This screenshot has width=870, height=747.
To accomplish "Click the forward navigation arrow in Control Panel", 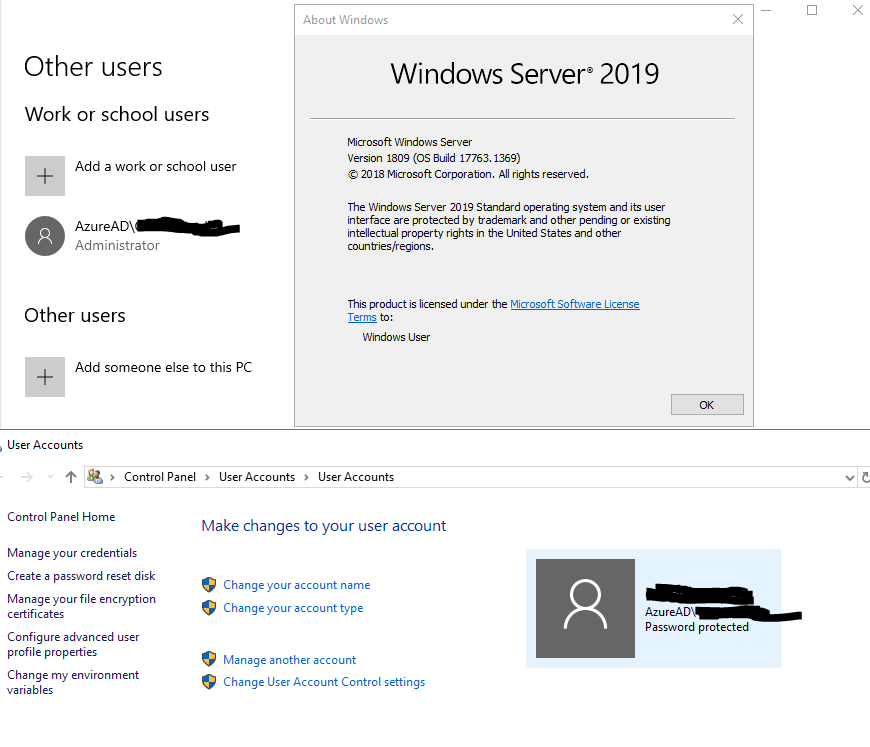I will (27, 477).
